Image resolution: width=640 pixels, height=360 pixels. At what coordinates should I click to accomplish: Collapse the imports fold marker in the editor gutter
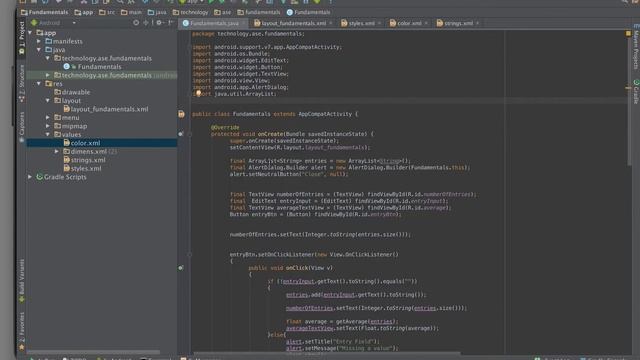pos(189,47)
